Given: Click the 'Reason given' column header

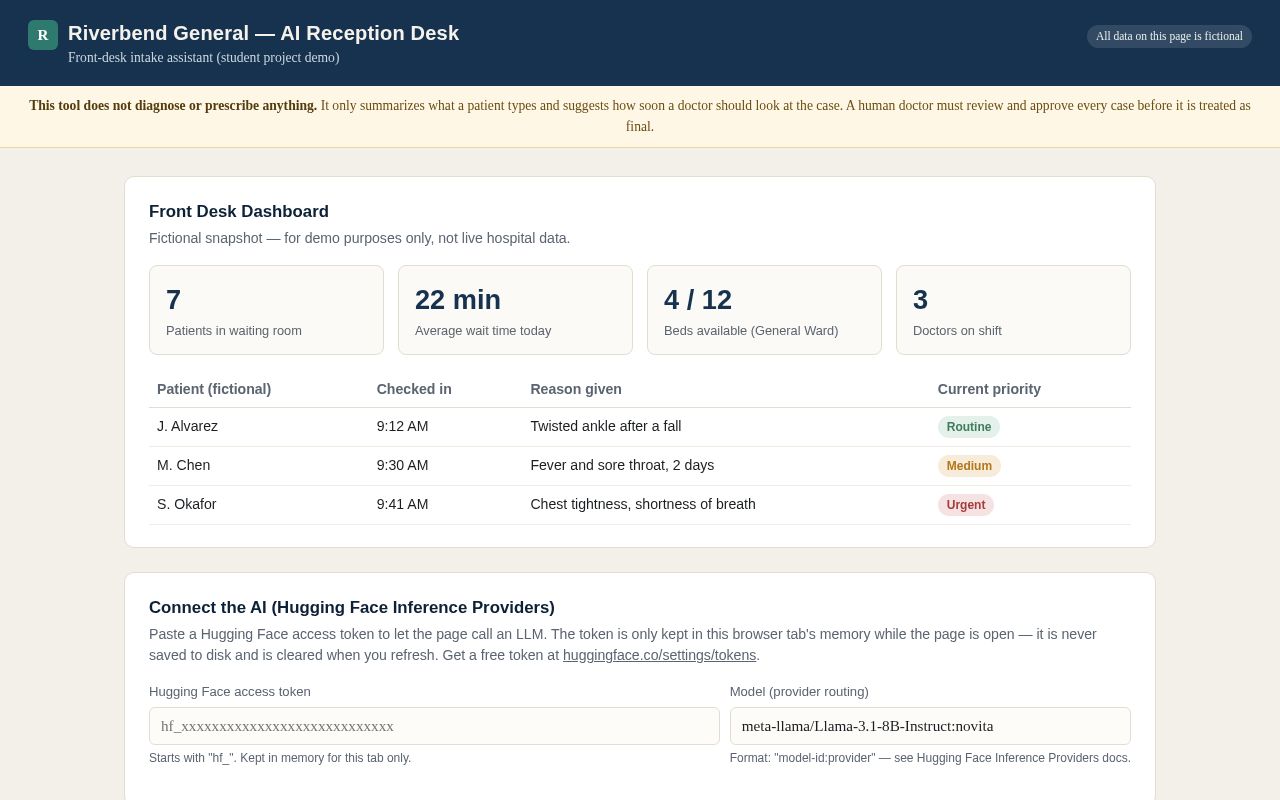Looking at the screenshot, I should (576, 389).
